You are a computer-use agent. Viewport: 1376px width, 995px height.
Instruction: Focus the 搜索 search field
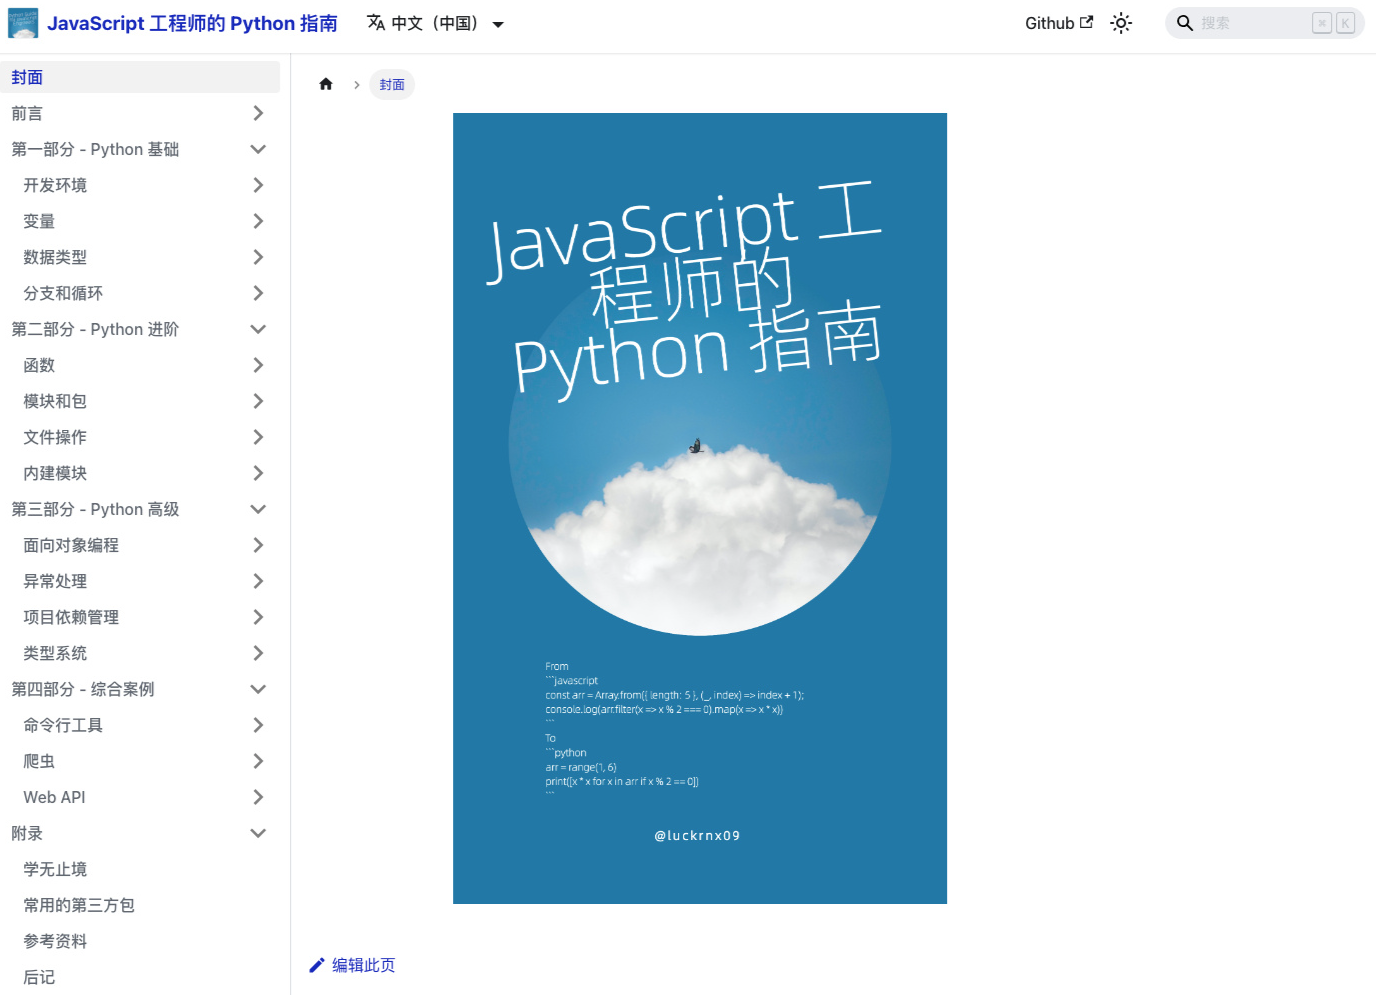click(x=1265, y=23)
